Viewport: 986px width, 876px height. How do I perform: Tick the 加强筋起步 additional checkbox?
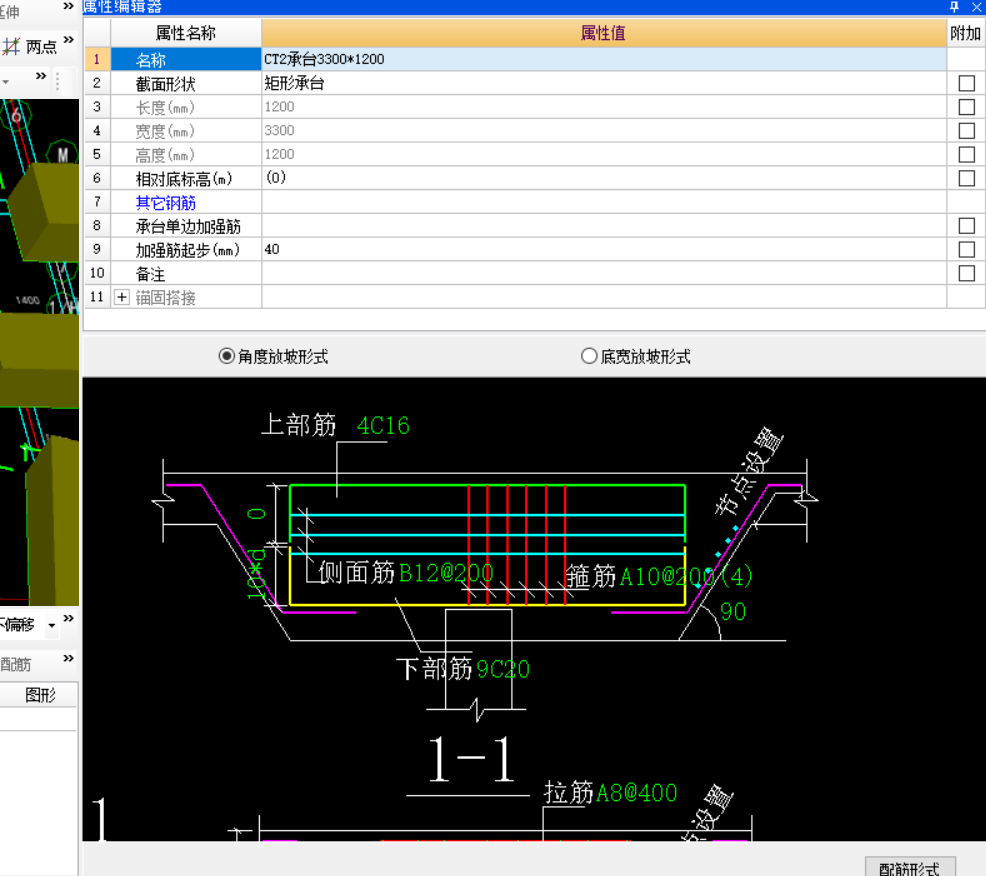coord(967,250)
